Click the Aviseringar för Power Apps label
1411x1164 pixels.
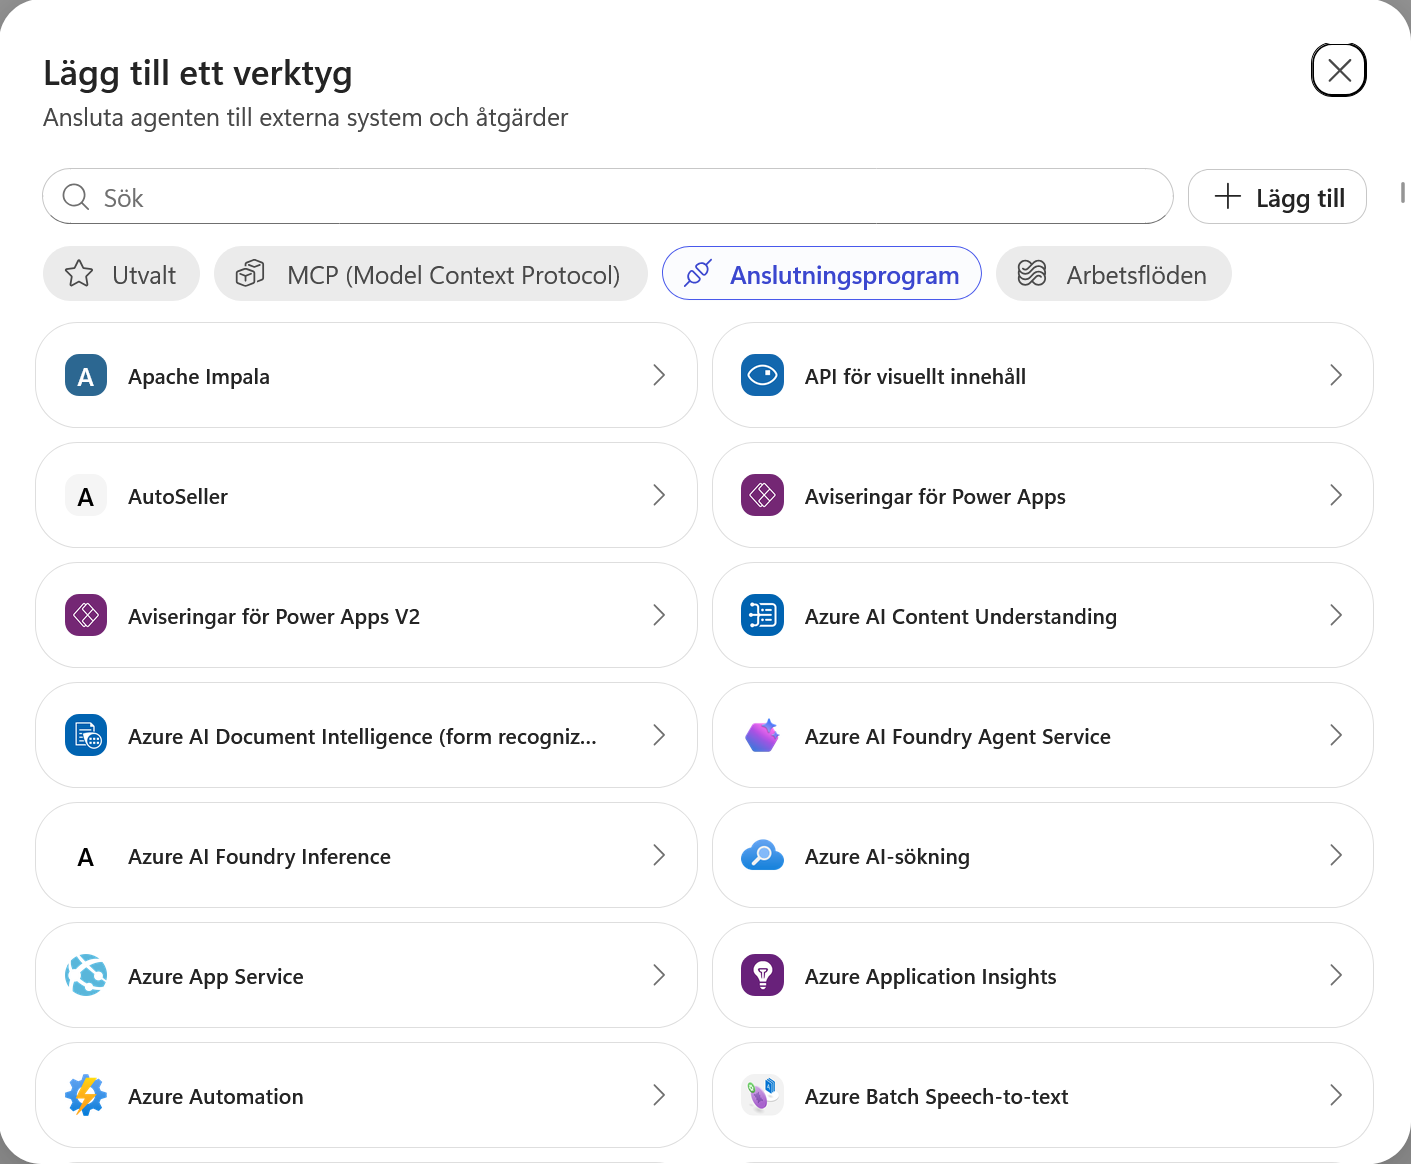click(935, 497)
